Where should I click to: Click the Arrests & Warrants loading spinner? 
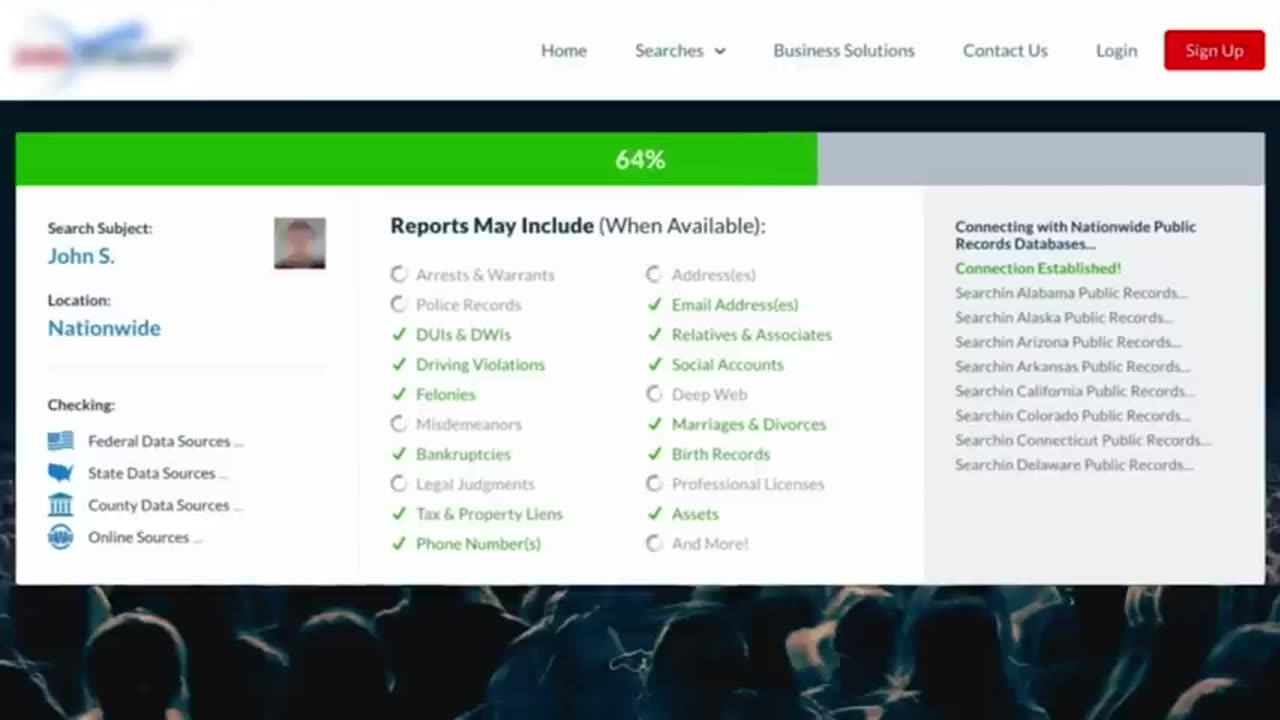[x=399, y=274]
